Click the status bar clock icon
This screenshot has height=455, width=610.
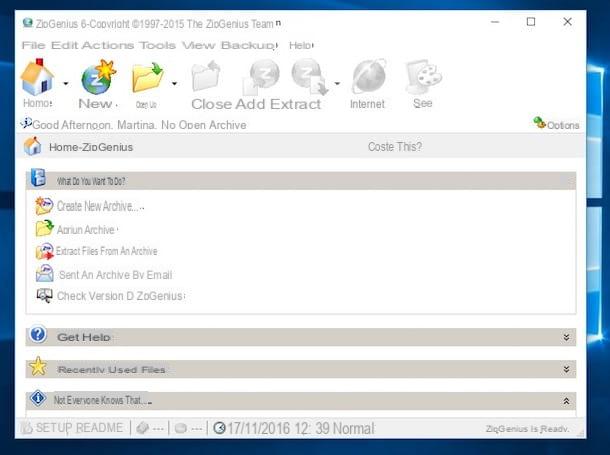(x=219, y=428)
